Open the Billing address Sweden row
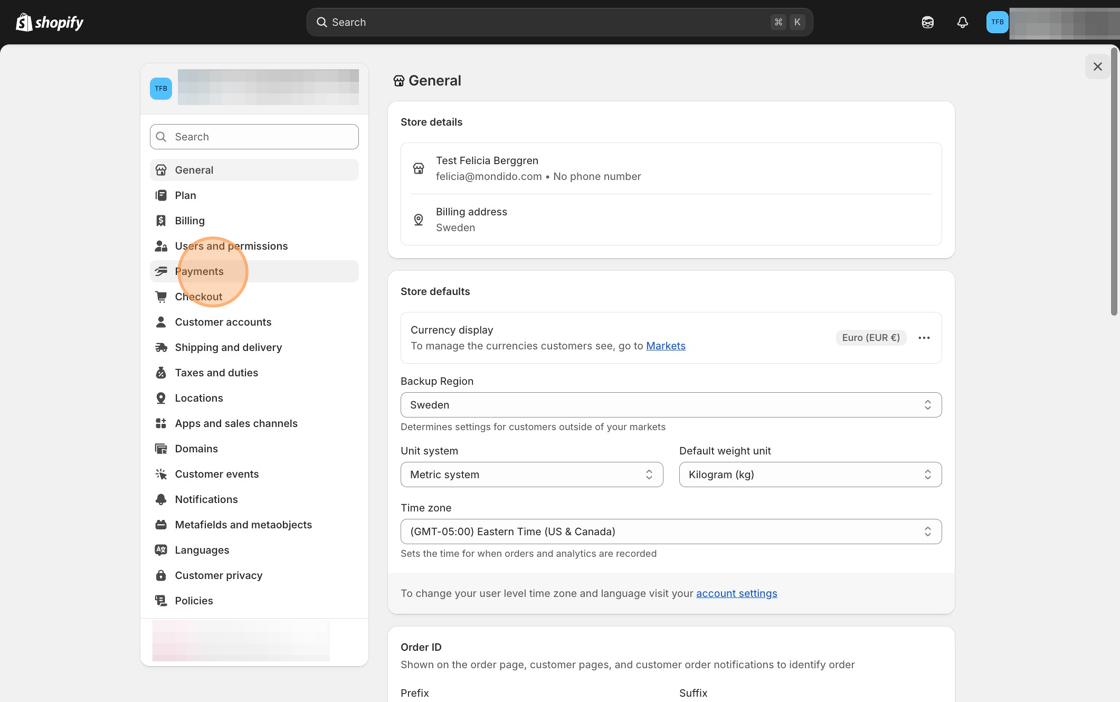The image size is (1120, 702). 671,220
